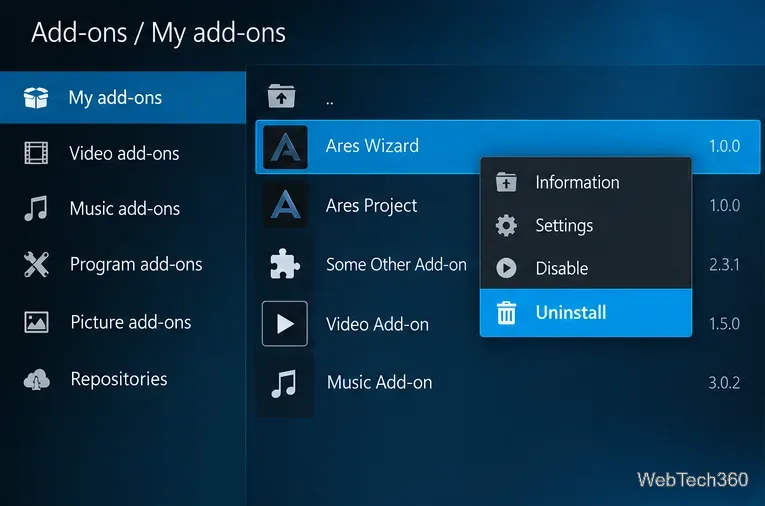
Task: Switch to Music add-ons category
Action: point(123,208)
